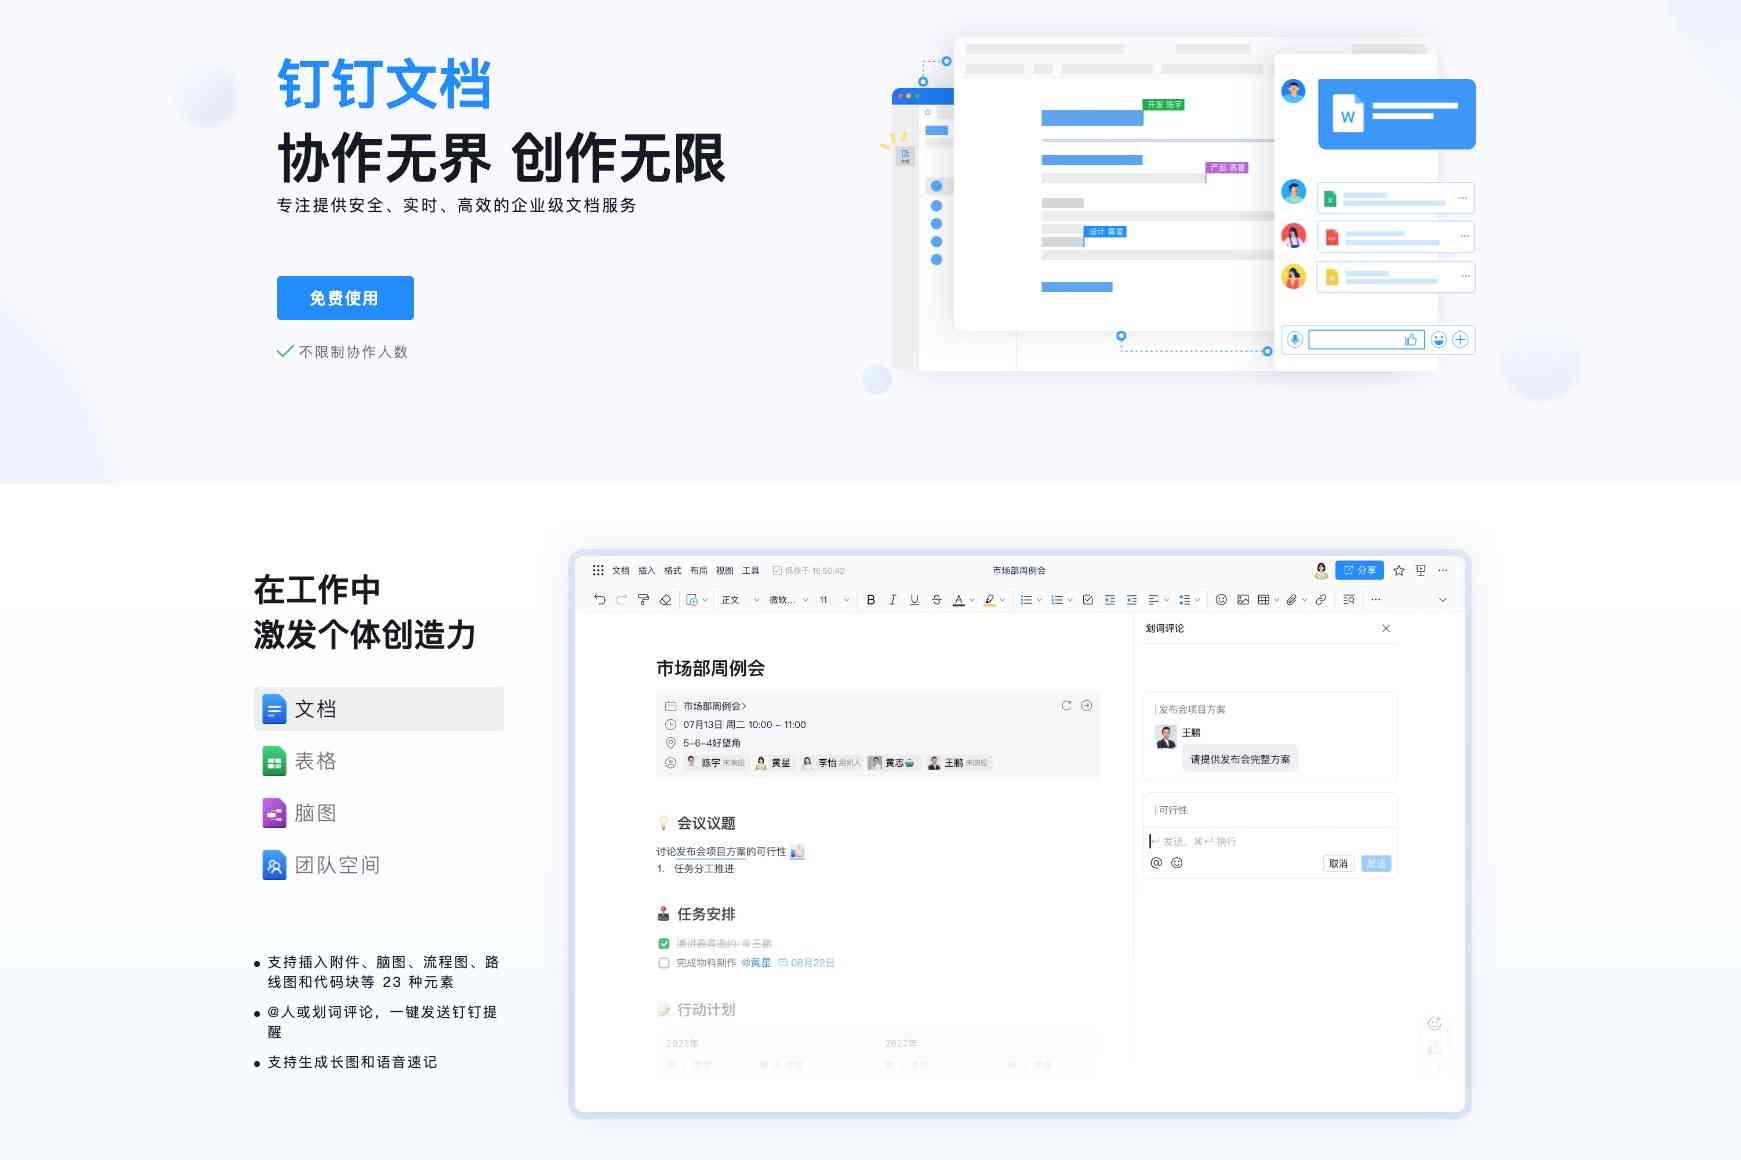Click the 发送 send button in comments
Image resolution: width=1741 pixels, height=1160 pixels.
(1376, 863)
